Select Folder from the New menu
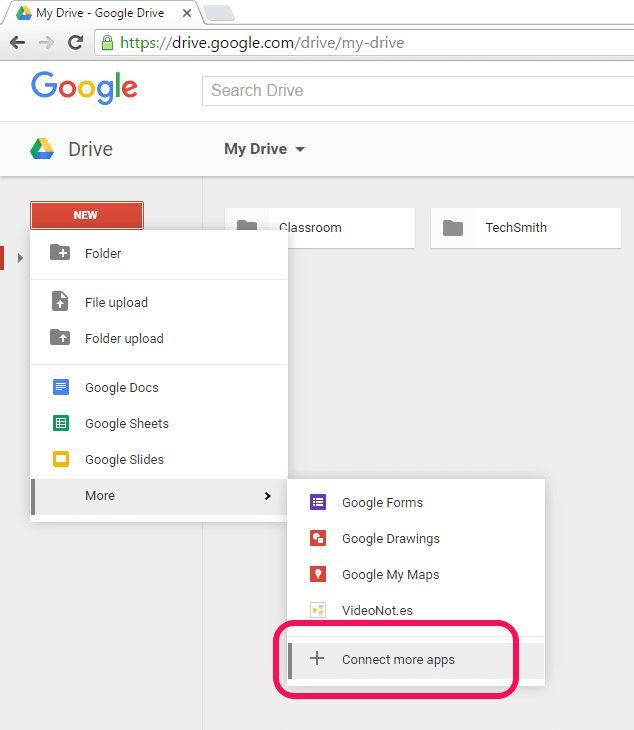Viewport: 634px width, 730px height. (x=159, y=254)
